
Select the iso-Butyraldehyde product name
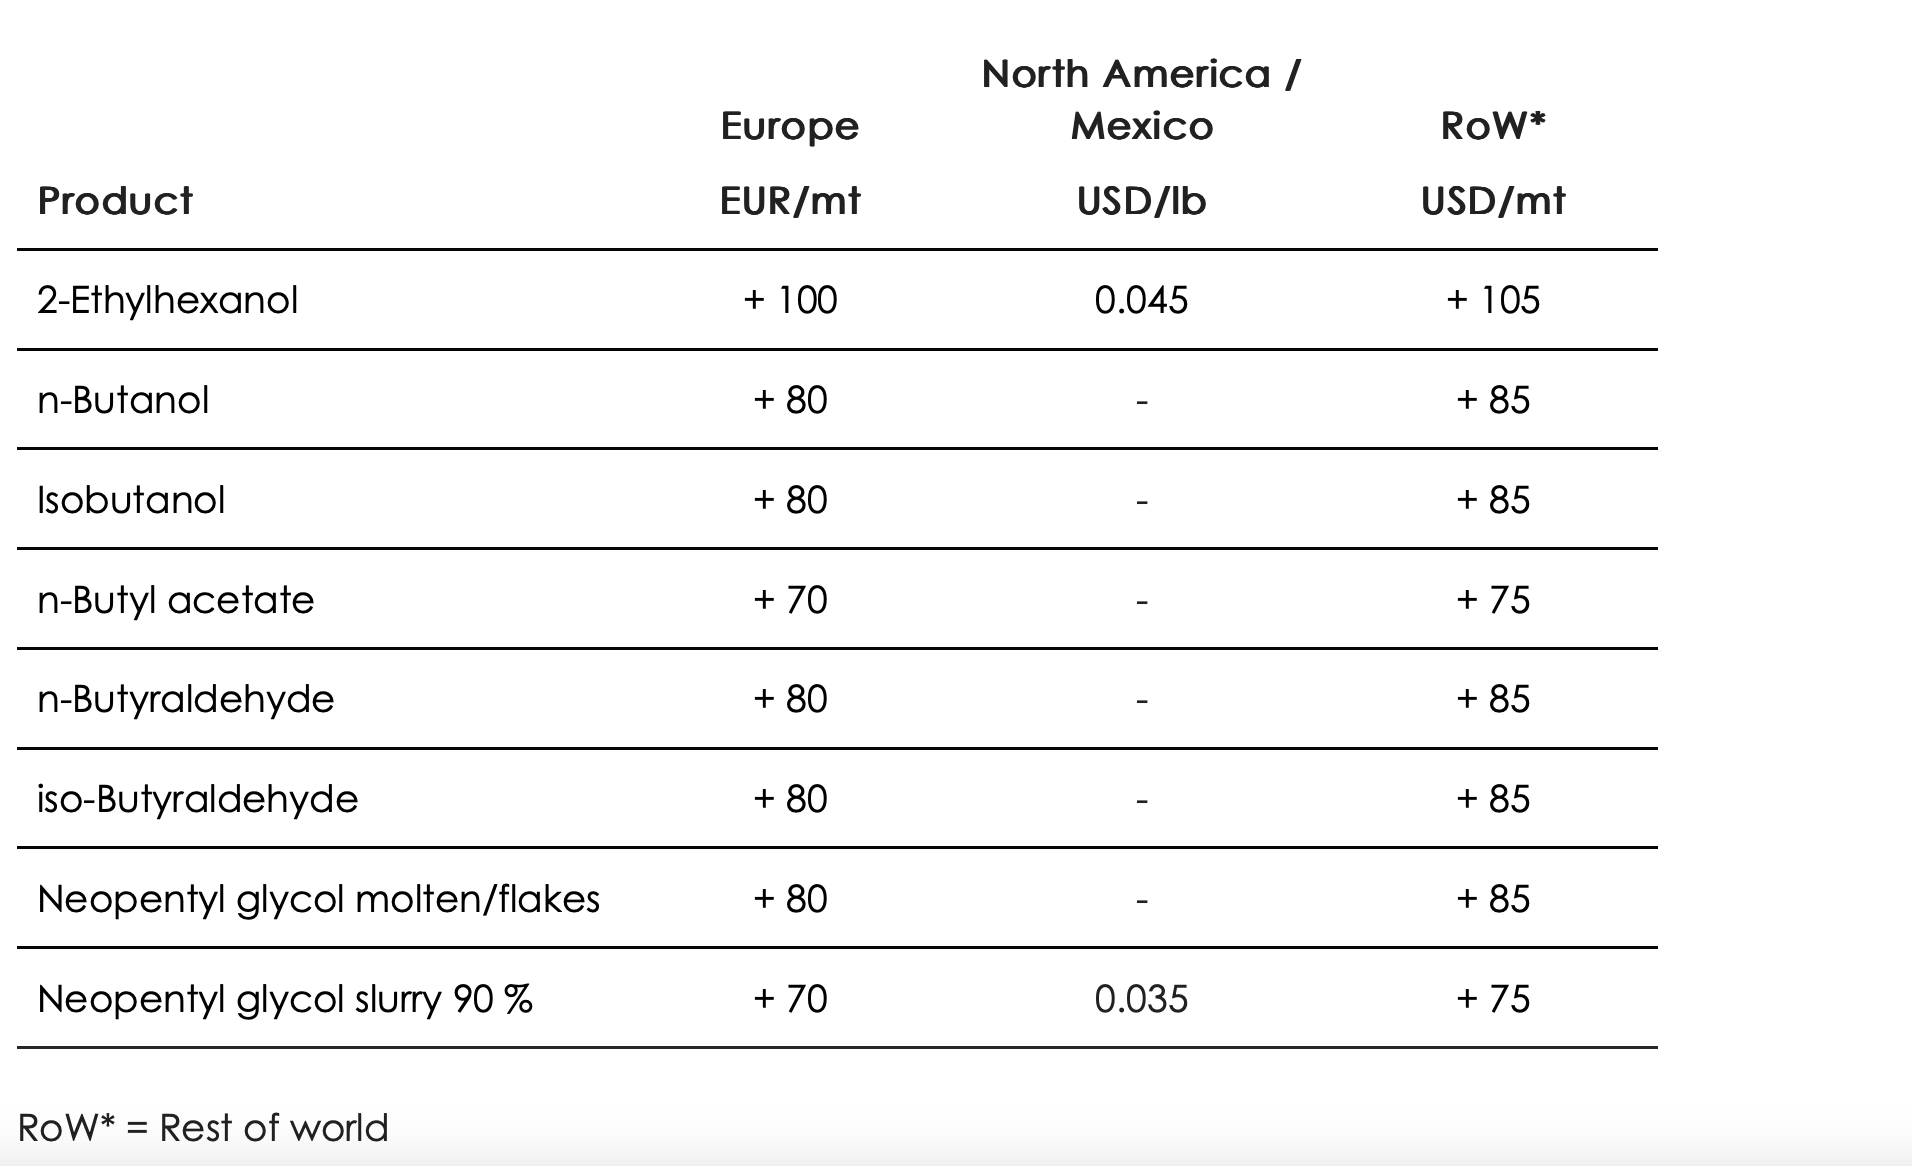198,799
